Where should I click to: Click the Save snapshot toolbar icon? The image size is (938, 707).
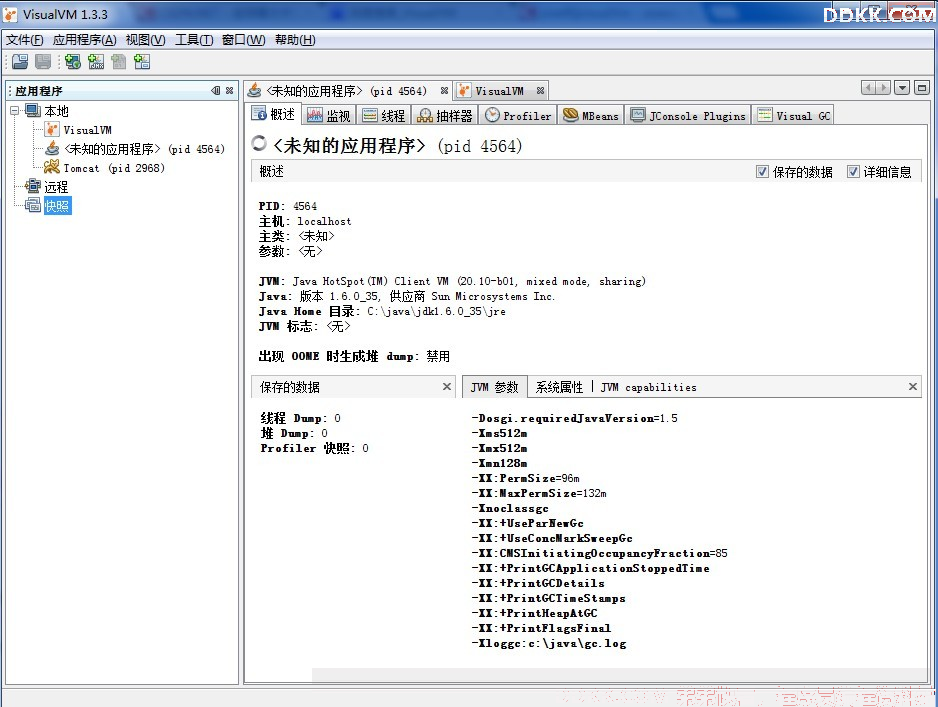43,62
